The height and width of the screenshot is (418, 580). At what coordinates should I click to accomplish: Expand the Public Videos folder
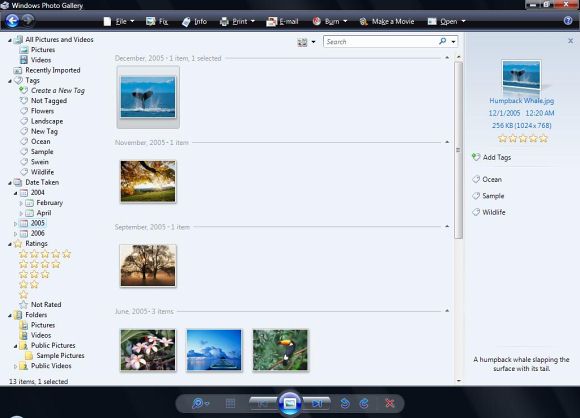click(x=16, y=366)
